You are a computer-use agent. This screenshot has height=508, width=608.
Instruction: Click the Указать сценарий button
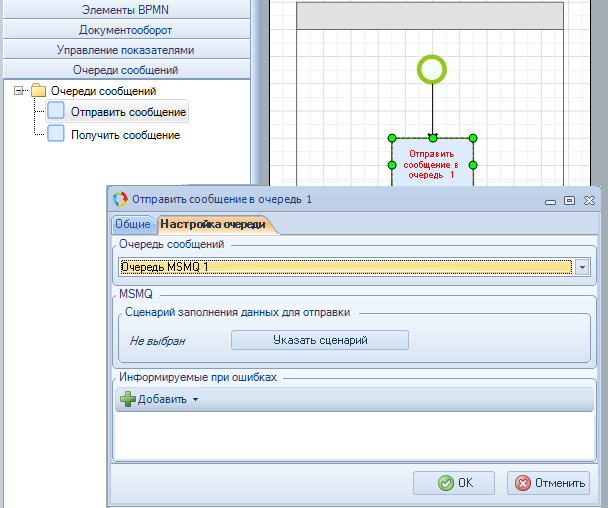point(320,340)
